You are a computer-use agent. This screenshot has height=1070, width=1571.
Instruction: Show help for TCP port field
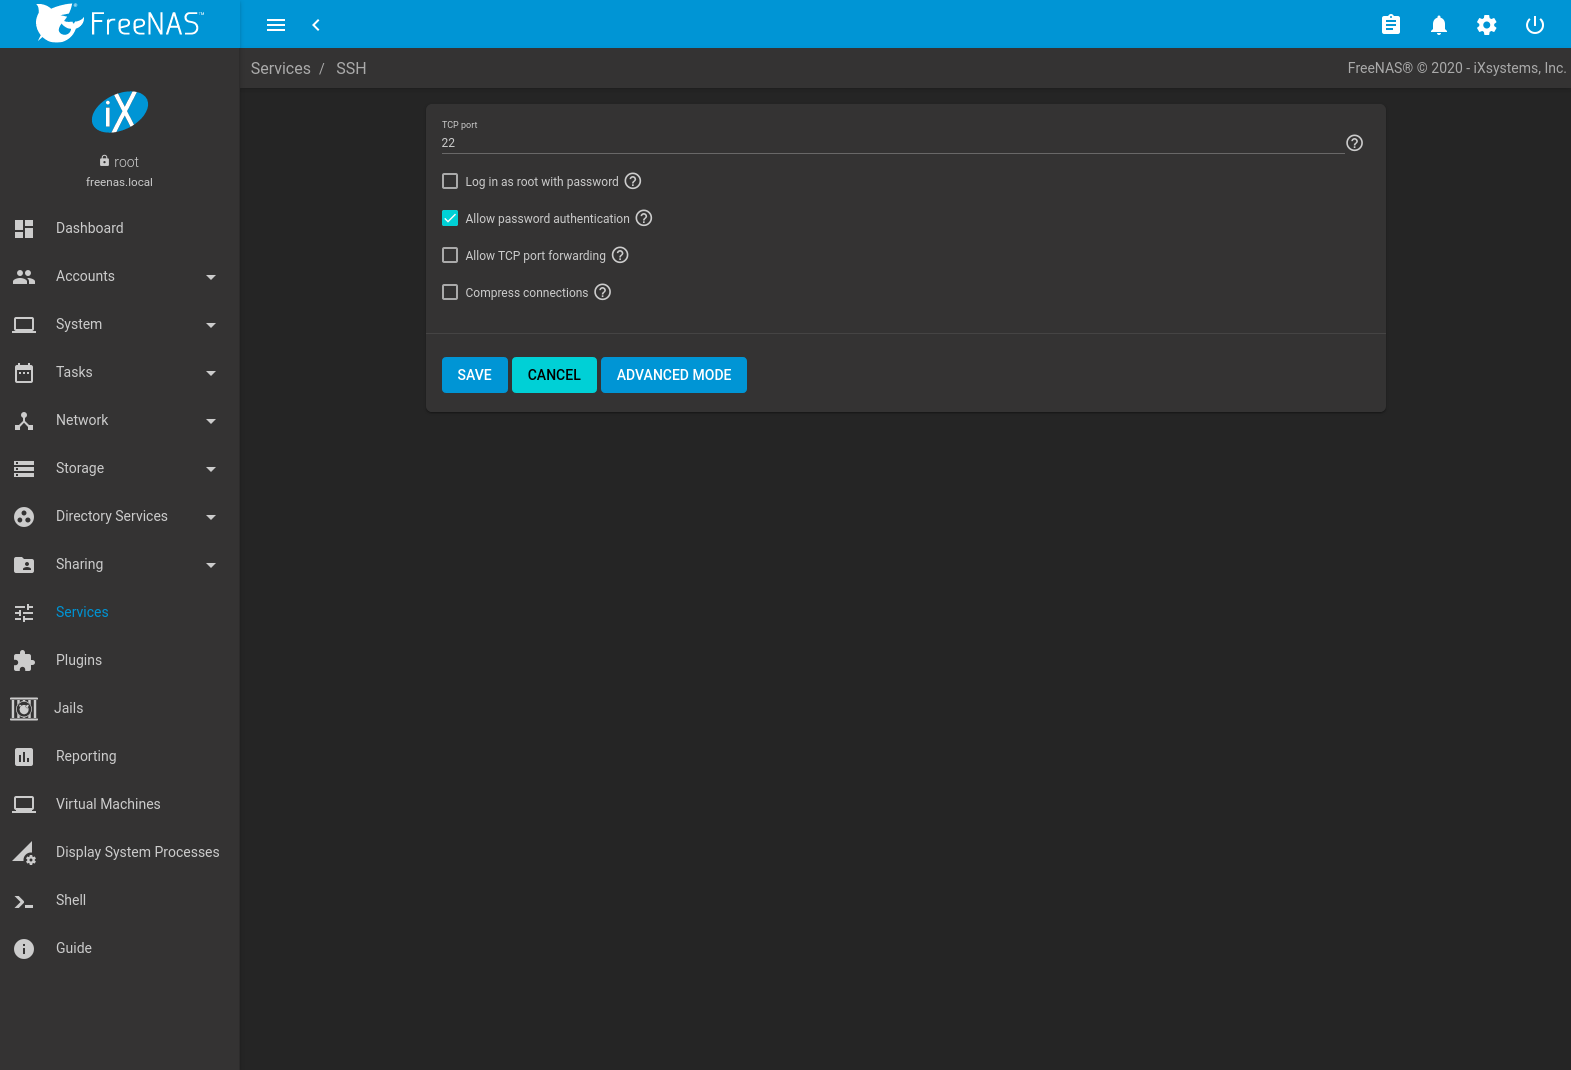click(x=1354, y=143)
